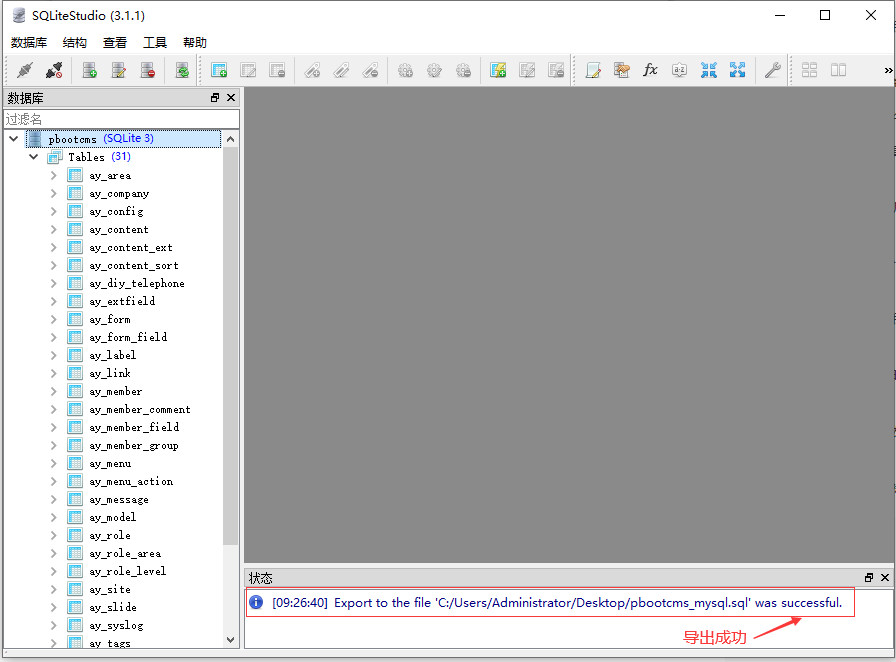Float the 状态 panel
The image size is (896, 662).
click(869, 577)
